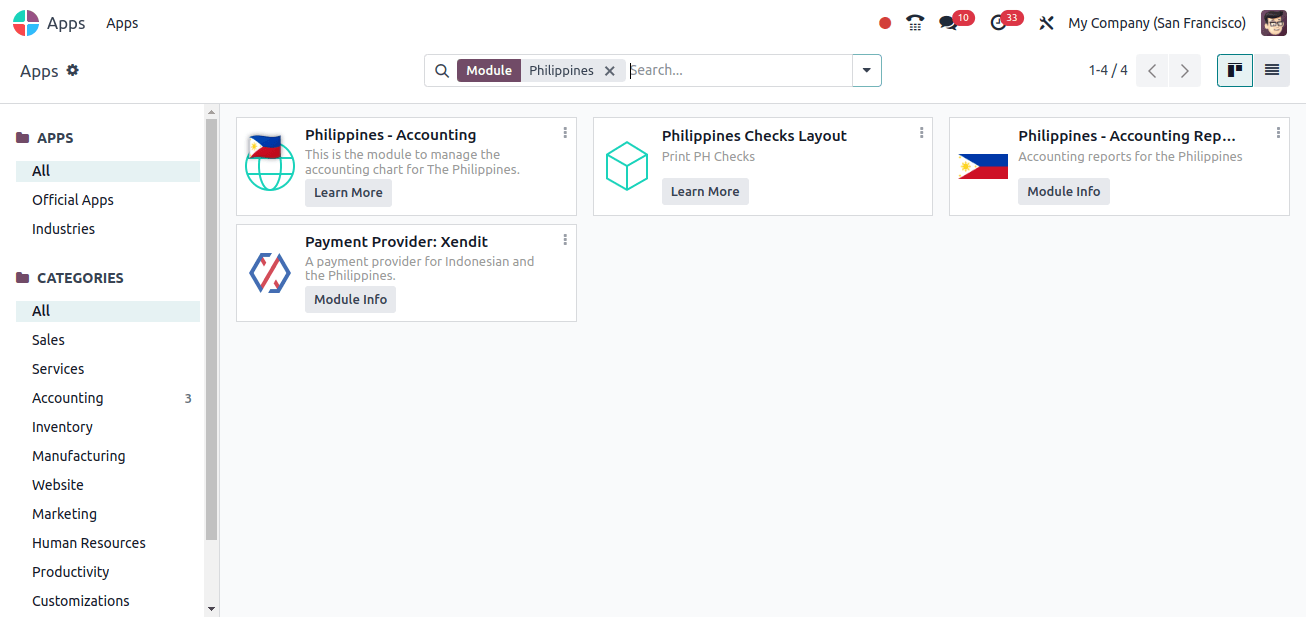The height and width of the screenshot is (617, 1306).
Task: Click the Module facet label
Action: pos(489,71)
